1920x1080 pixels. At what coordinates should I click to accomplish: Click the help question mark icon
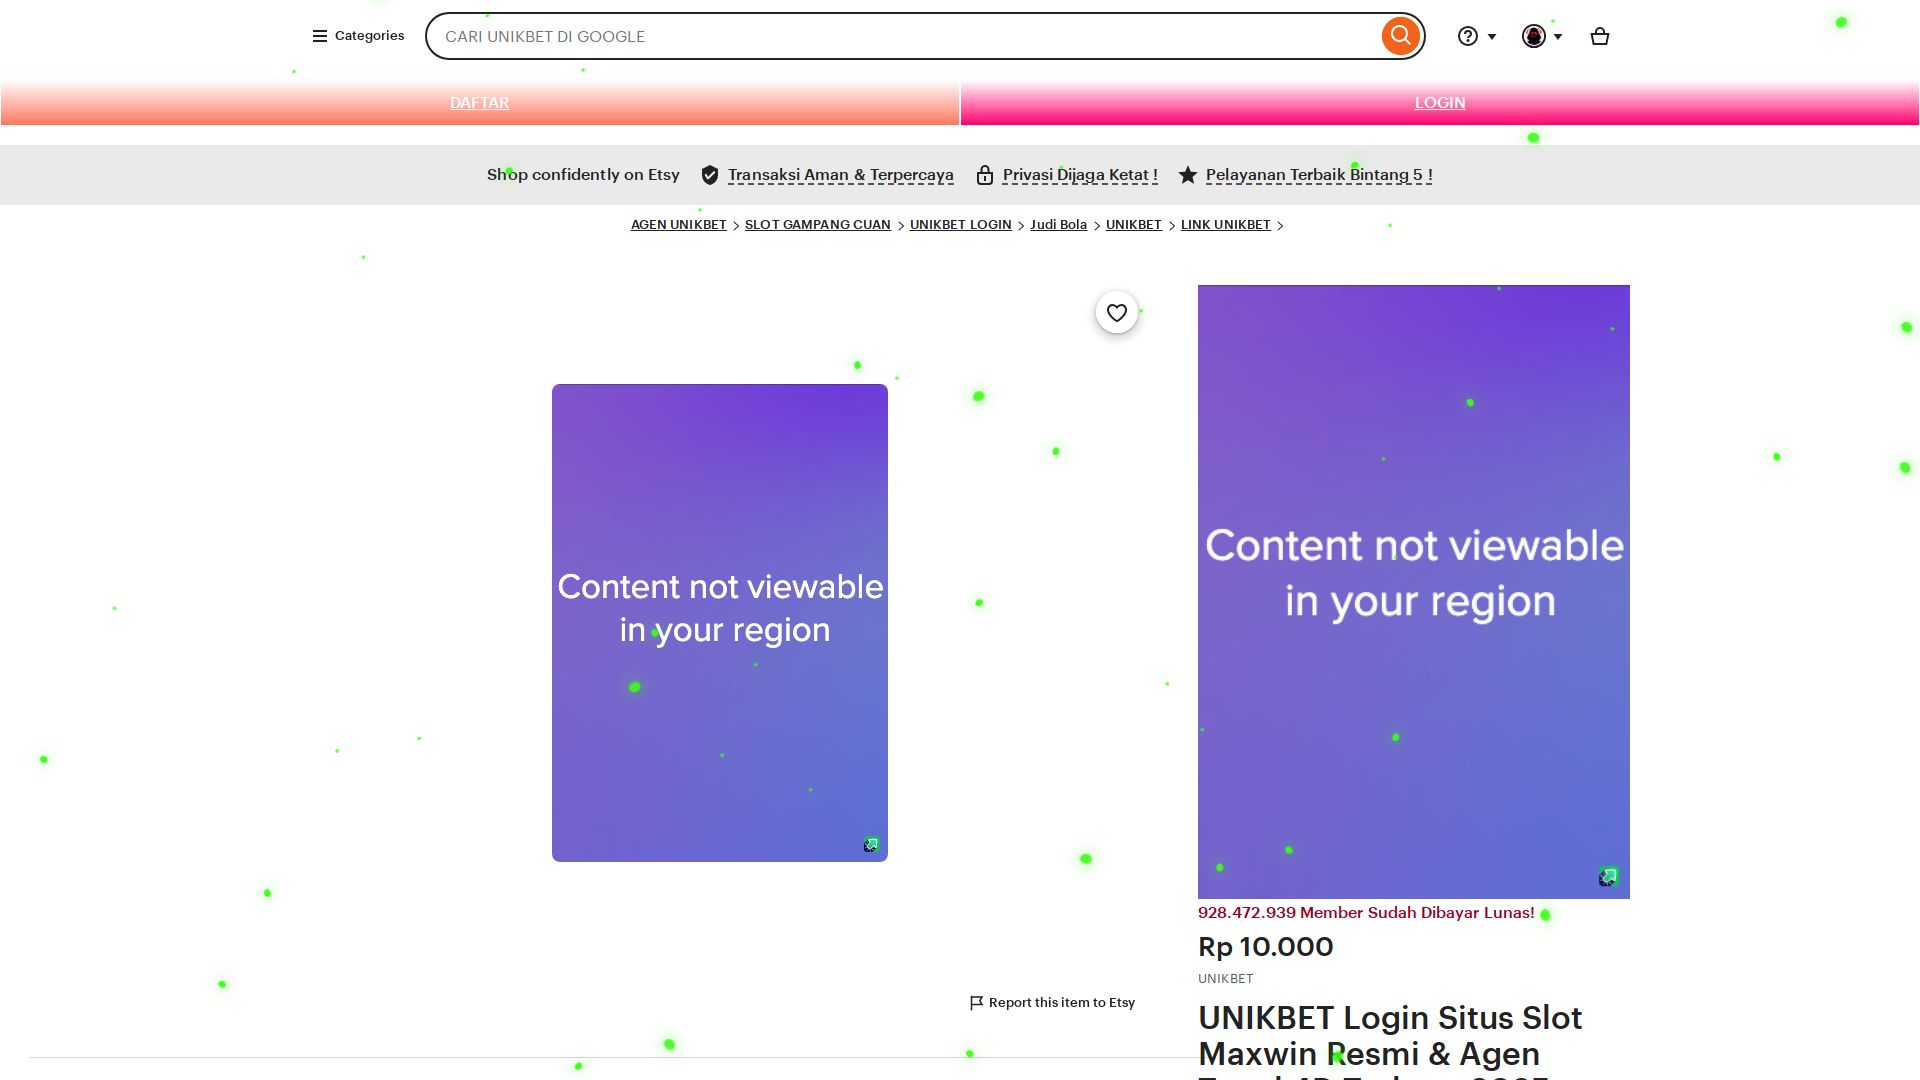point(1467,37)
